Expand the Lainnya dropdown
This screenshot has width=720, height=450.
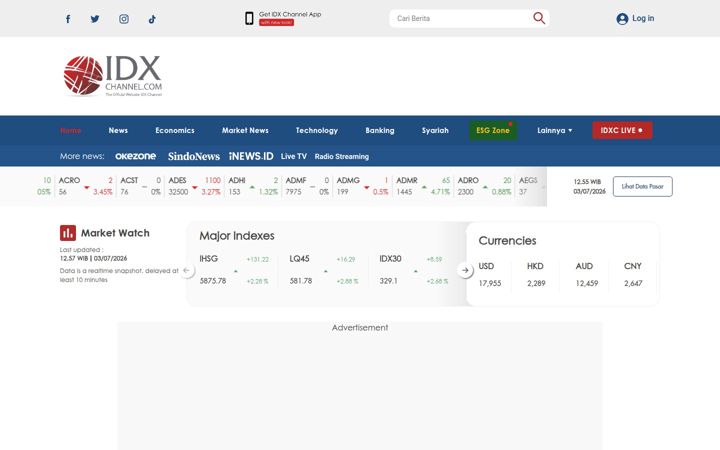555,130
